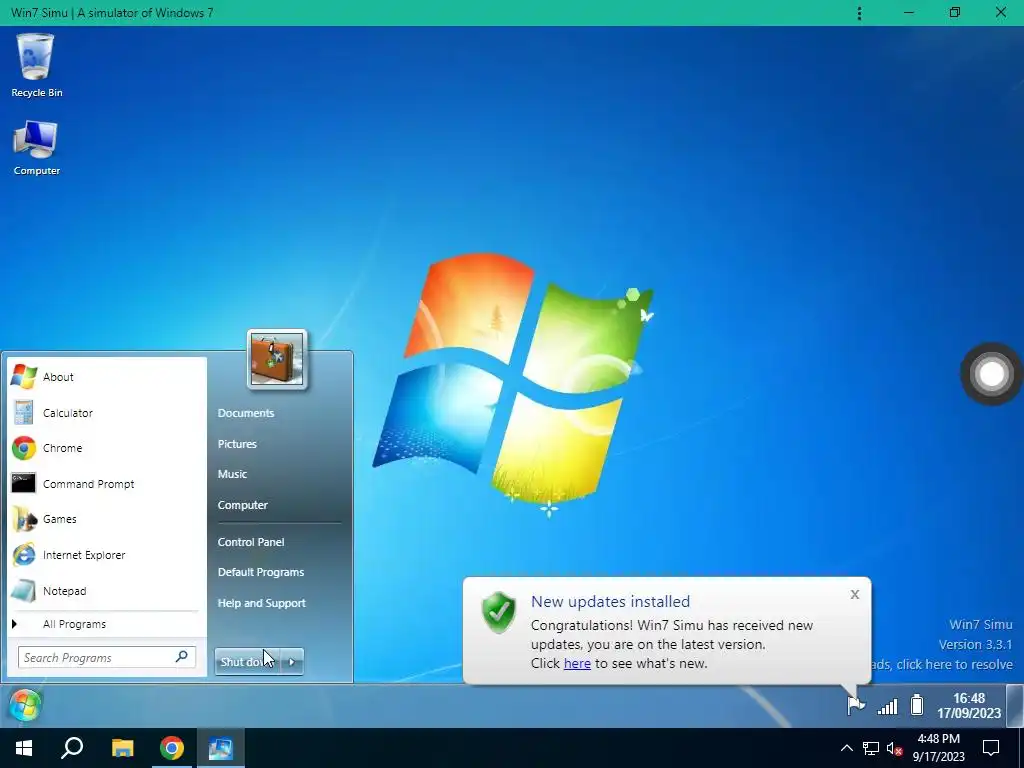The image size is (1024, 768).
Task: Click the Windows 7 Start orb
Action: pyautogui.click(x=25, y=705)
